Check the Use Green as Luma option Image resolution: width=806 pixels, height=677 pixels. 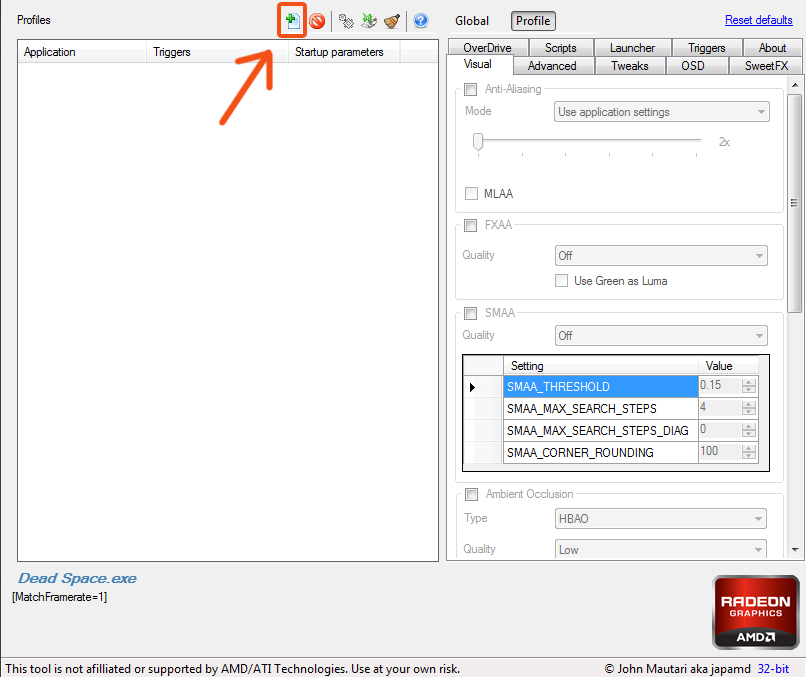562,281
